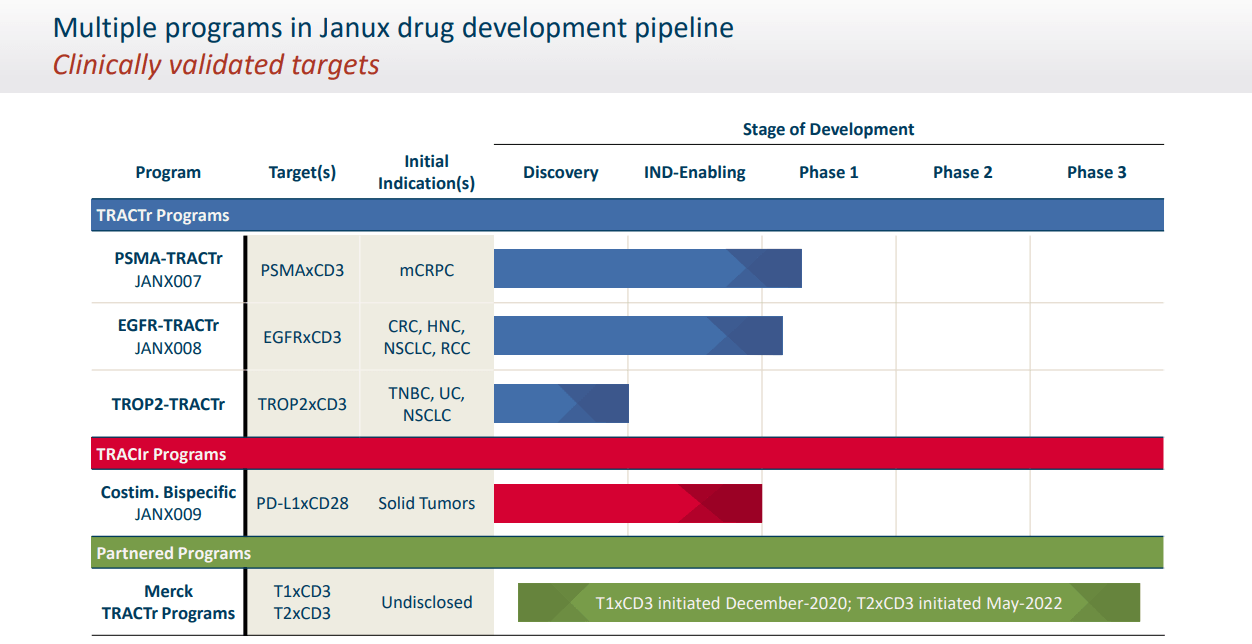Screen dimensions: 1252x644
Task: Select the EGFR-TRACTr JANX008 program entry
Action: (x=167, y=335)
